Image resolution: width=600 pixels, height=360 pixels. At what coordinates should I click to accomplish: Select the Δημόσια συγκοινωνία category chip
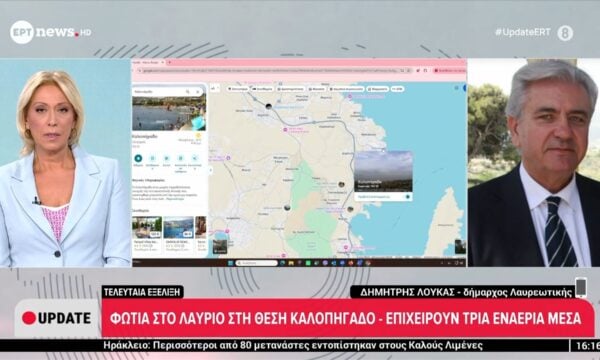(346, 89)
